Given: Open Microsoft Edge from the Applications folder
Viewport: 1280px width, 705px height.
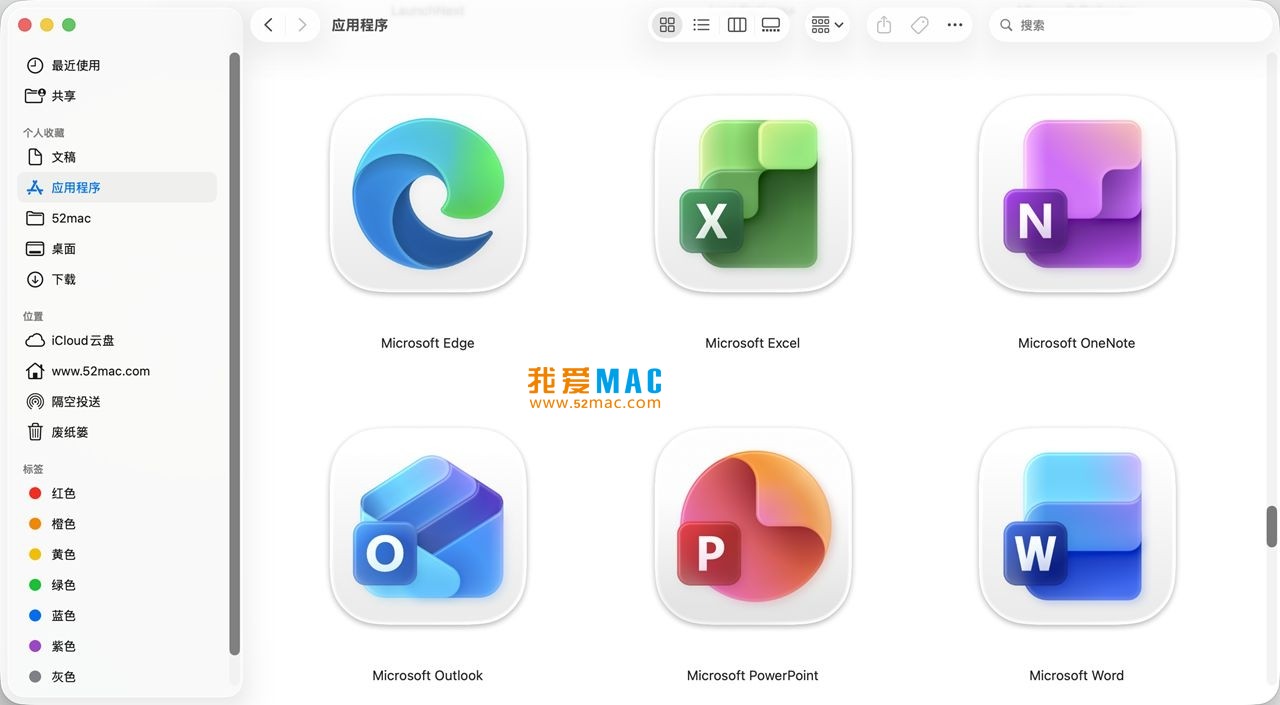Looking at the screenshot, I should [427, 195].
